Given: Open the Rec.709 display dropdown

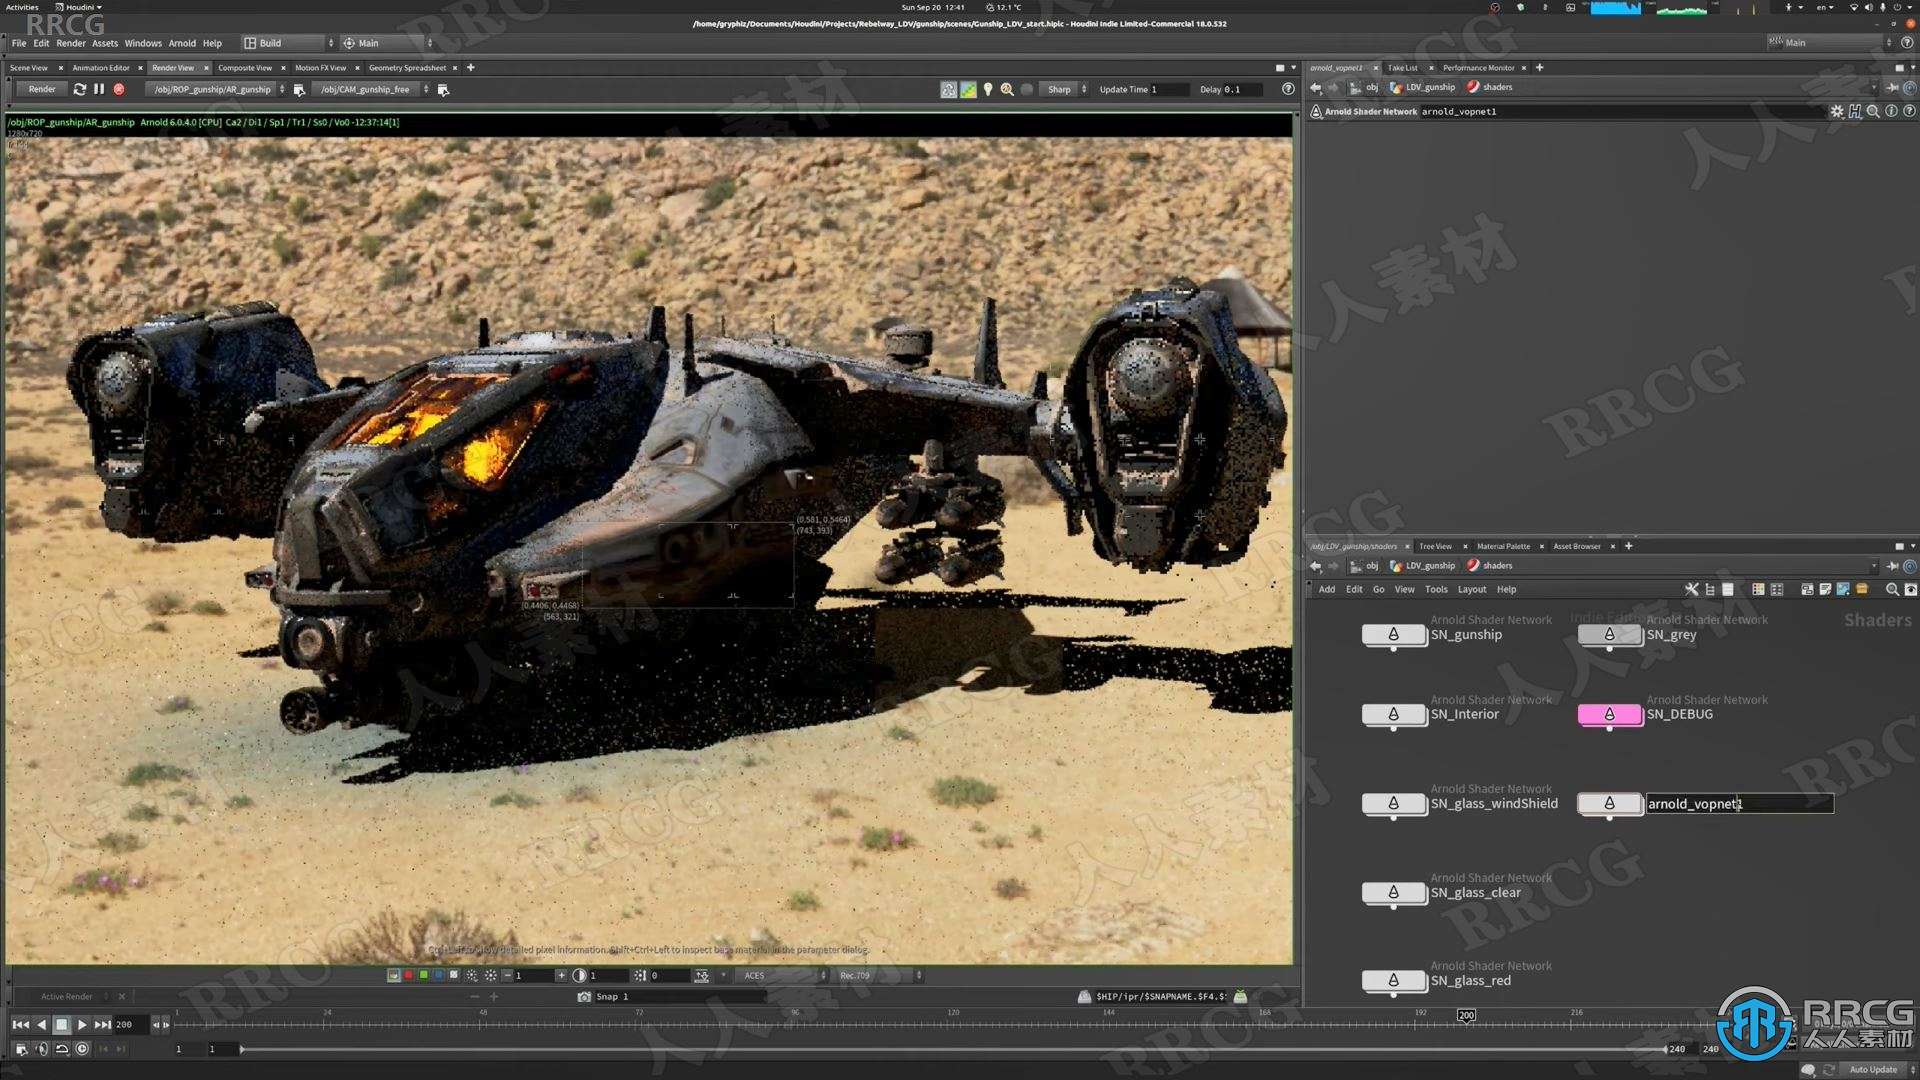Looking at the screenshot, I should (x=878, y=976).
